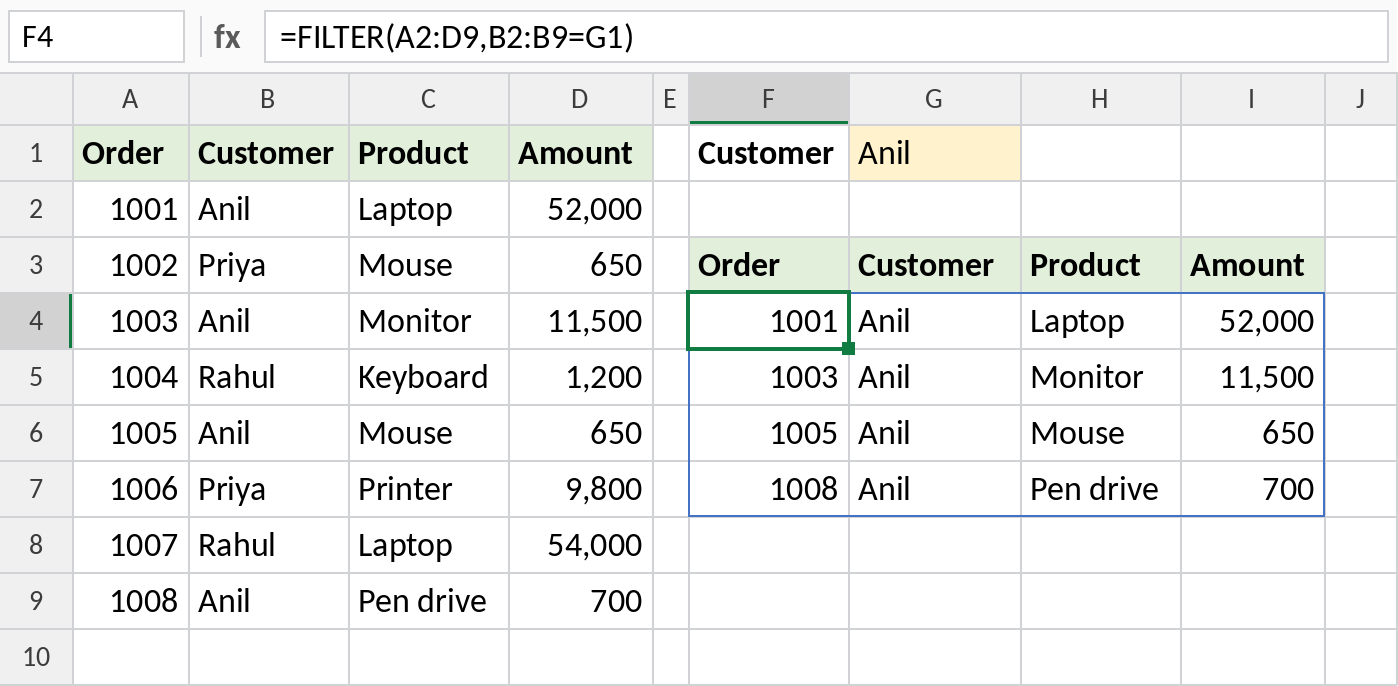Viewport: 1398px width, 686px height.
Task: Click the "Amount" header cell in D1
Action: [581, 153]
